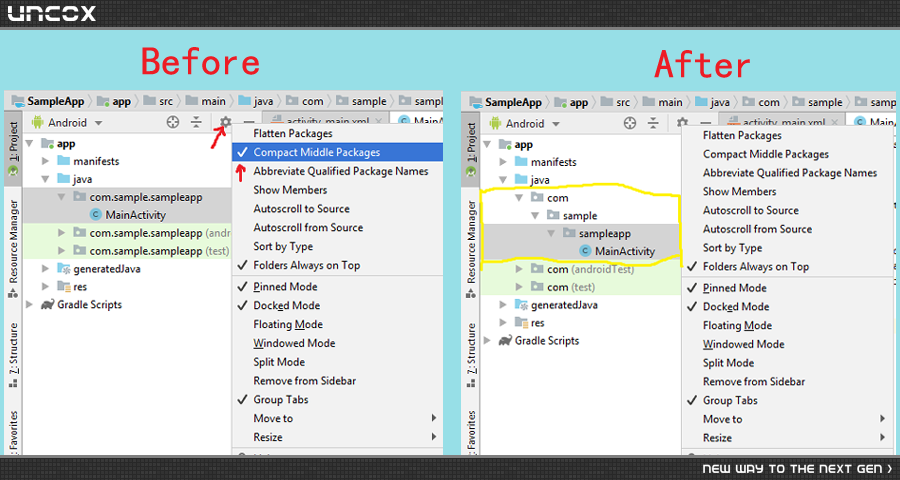Select the java folder label in After tree

pos(540,180)
